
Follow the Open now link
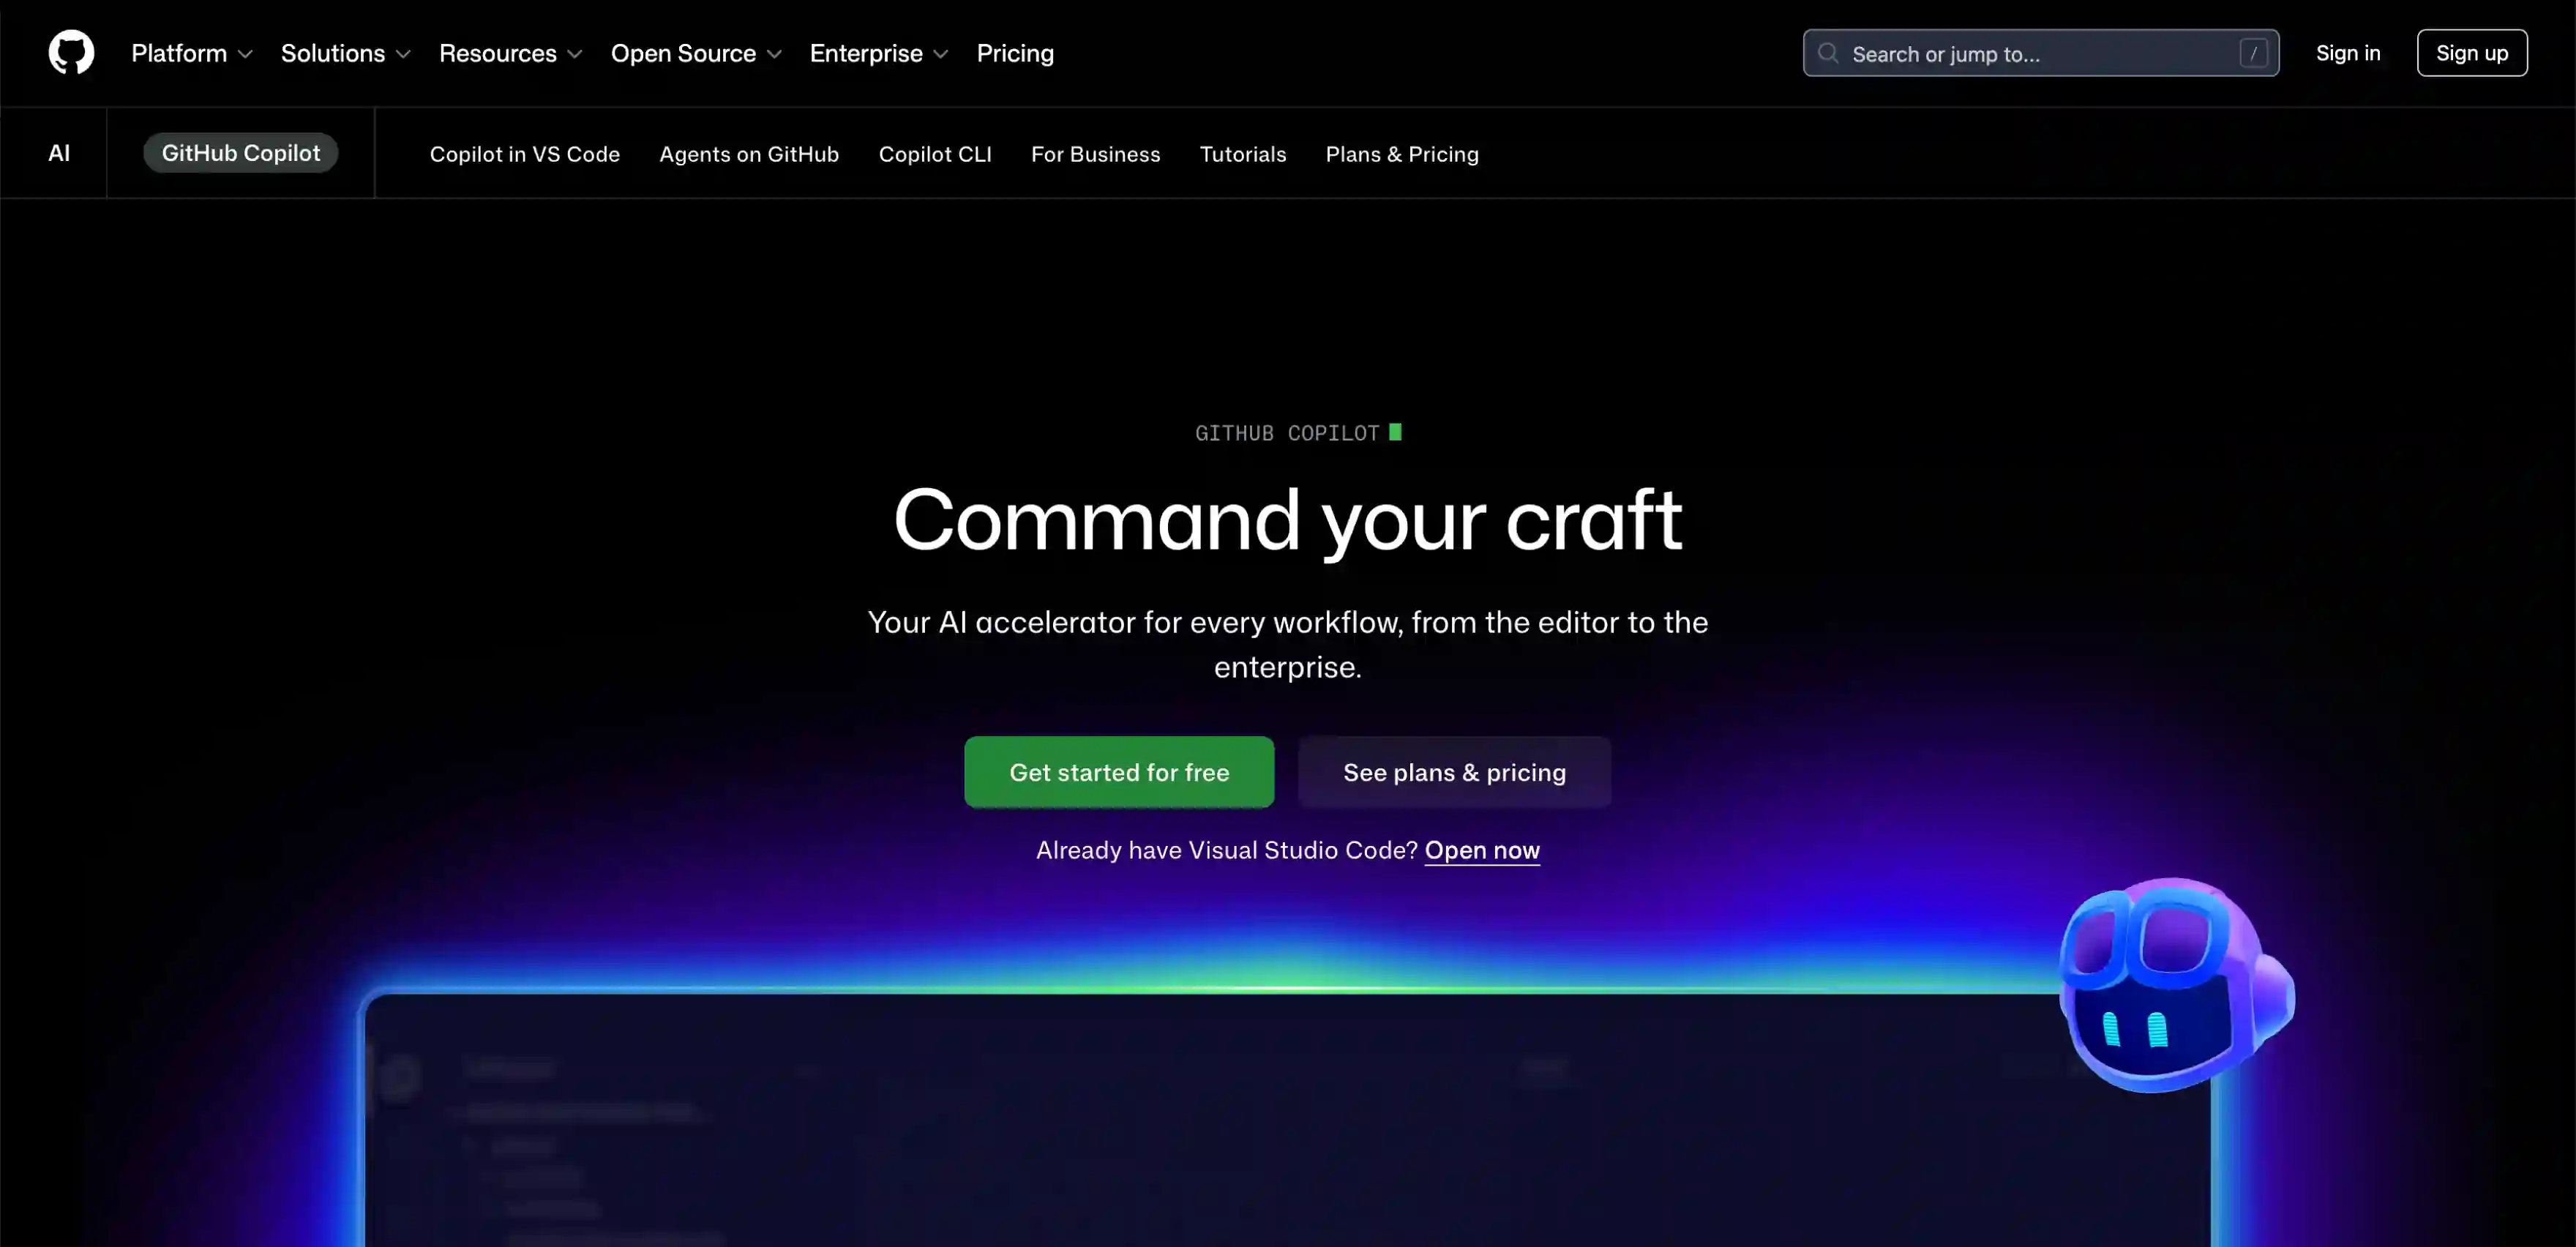click(x=1482, y=850)
